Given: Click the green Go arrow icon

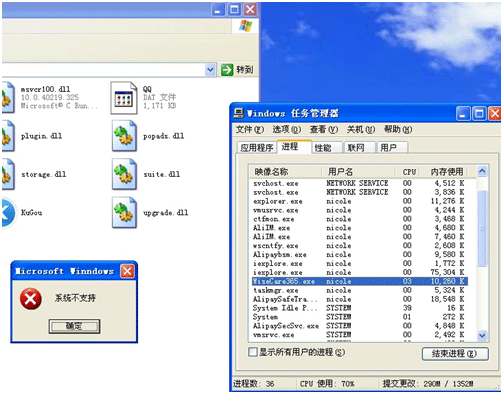Looking at the screenshot, I should (227, 70).
